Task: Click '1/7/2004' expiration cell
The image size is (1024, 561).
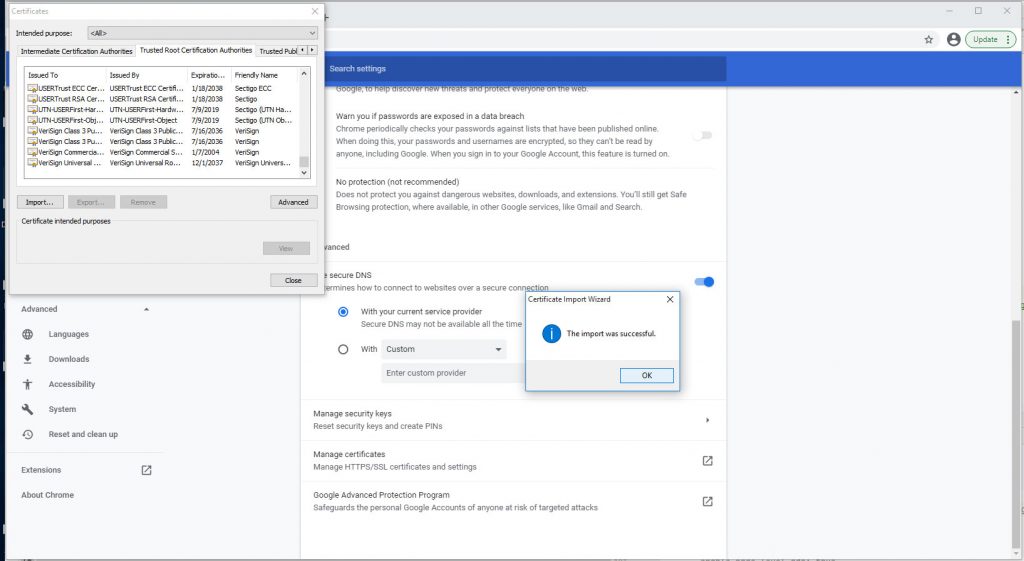Action: click(205, 152)
